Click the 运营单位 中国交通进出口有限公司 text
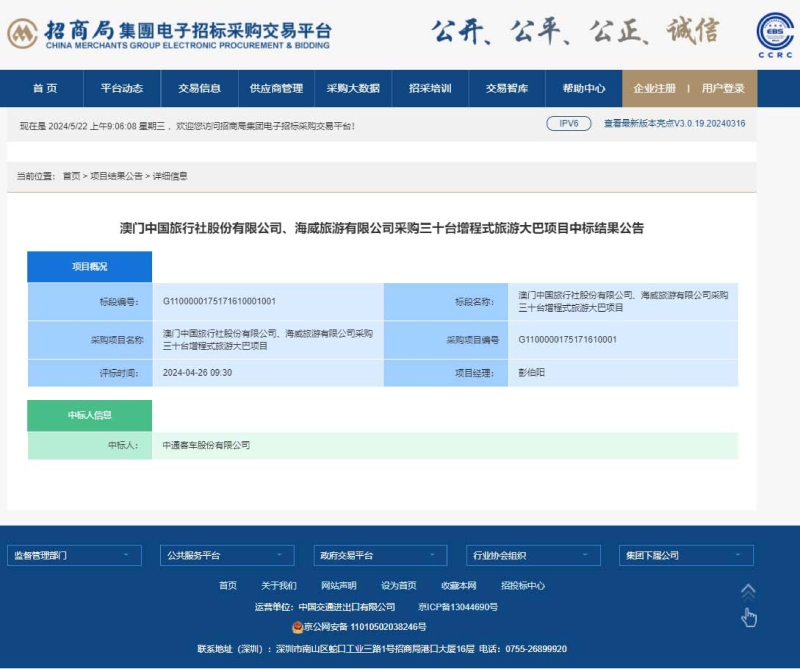The width and height of the screenshot is (800, 669). click(325, 607)
